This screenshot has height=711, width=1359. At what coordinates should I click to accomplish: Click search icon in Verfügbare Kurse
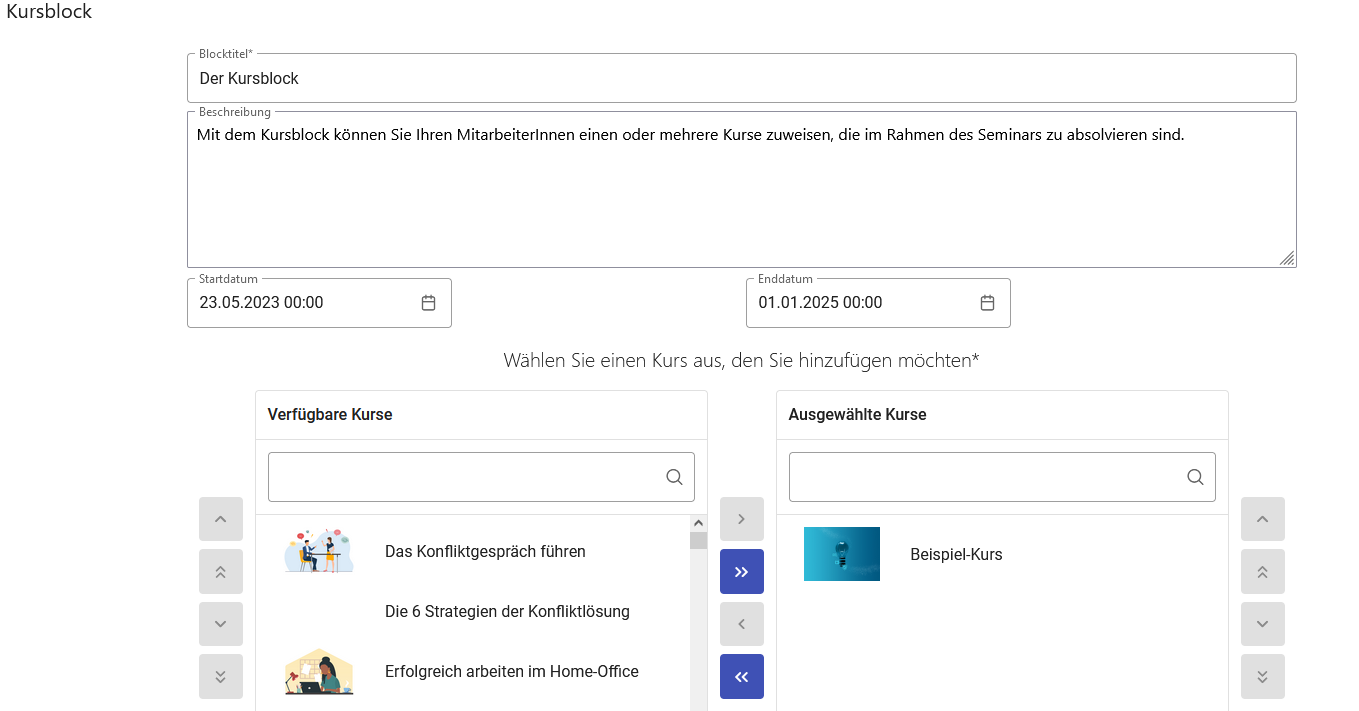pos(674,477)
